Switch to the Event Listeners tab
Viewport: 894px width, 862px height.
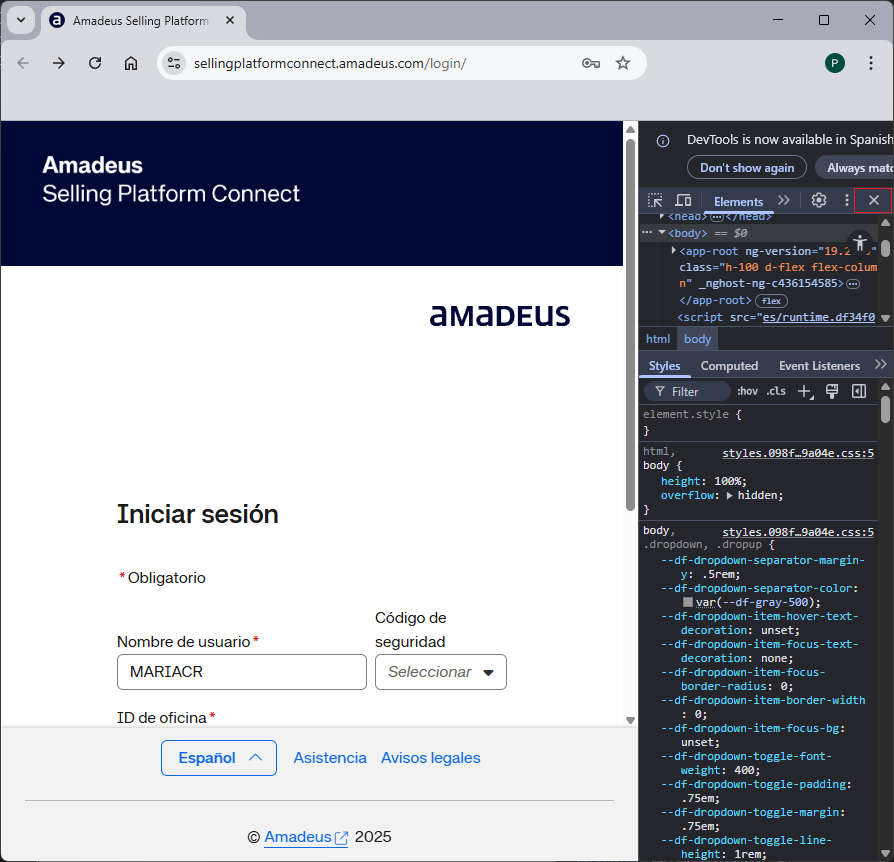(819, 366)
